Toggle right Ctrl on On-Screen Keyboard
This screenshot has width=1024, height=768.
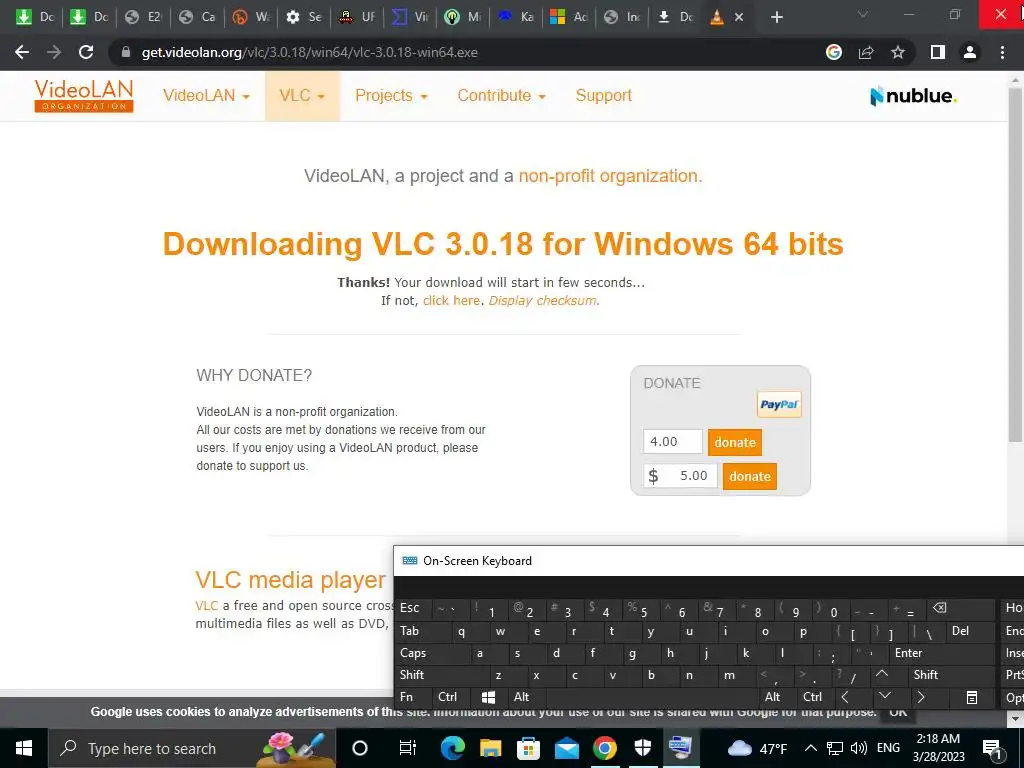point(814,697)
